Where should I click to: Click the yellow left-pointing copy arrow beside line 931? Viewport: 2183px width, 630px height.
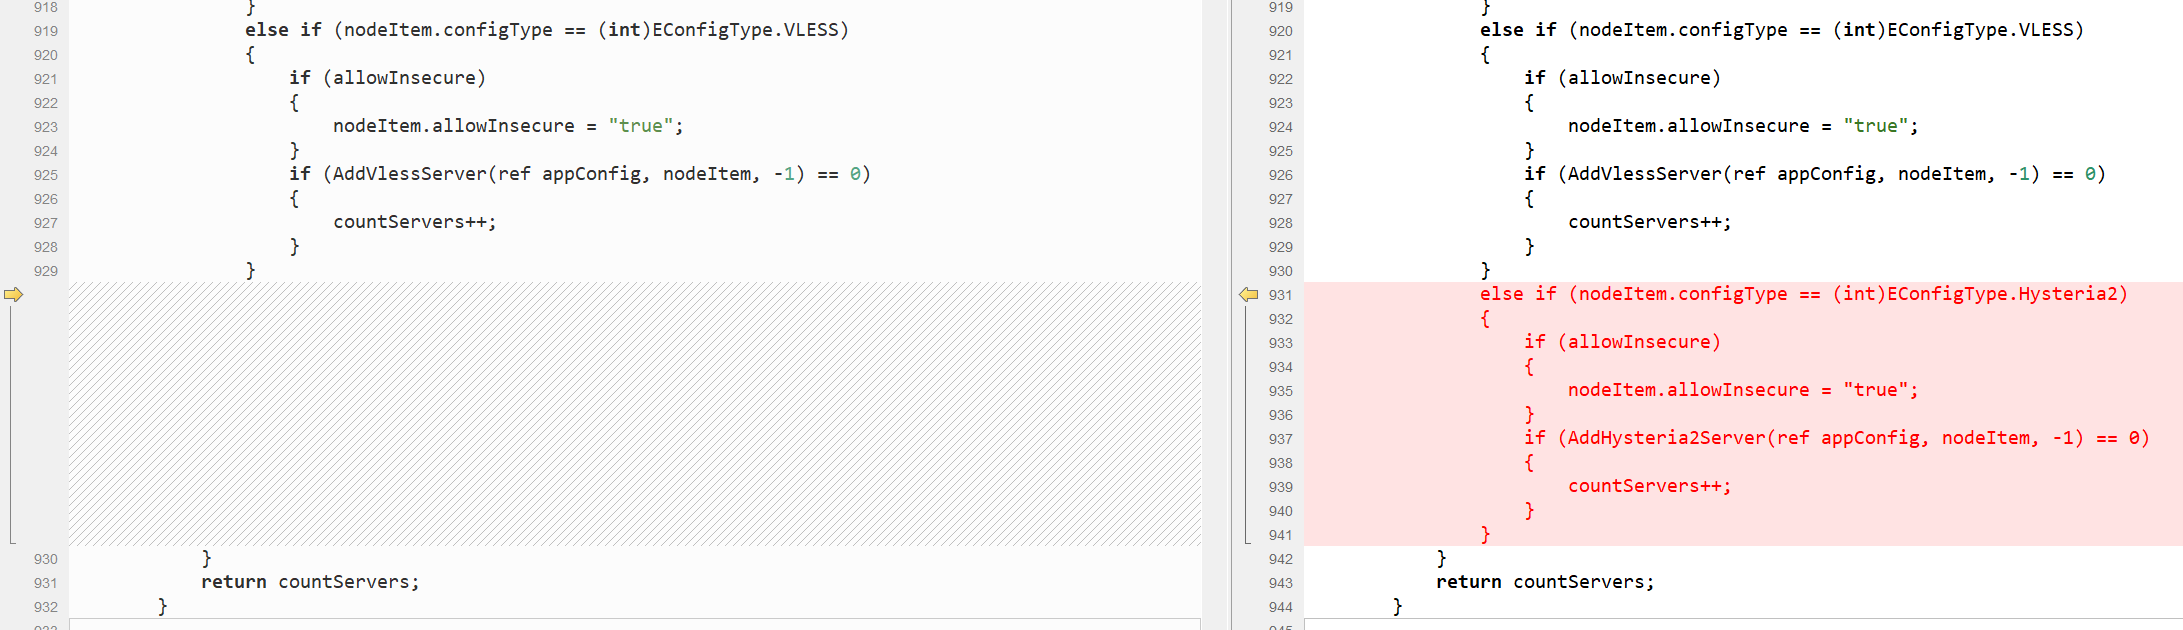[x=1248, y=294]
